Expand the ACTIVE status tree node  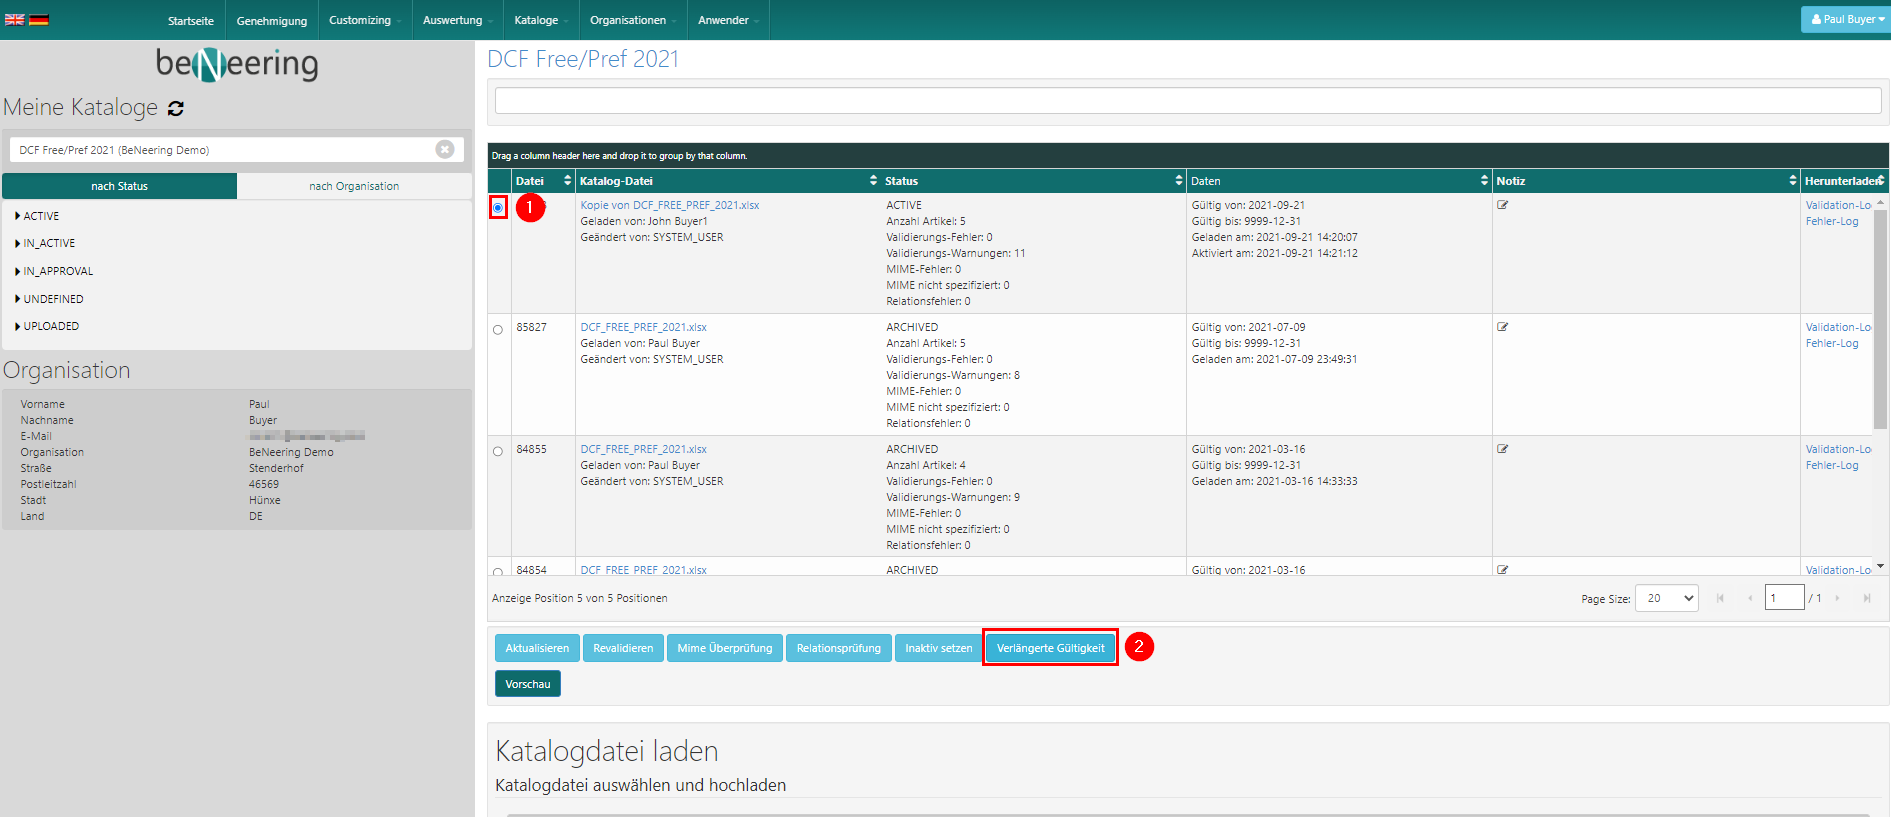tap(18, 216)
